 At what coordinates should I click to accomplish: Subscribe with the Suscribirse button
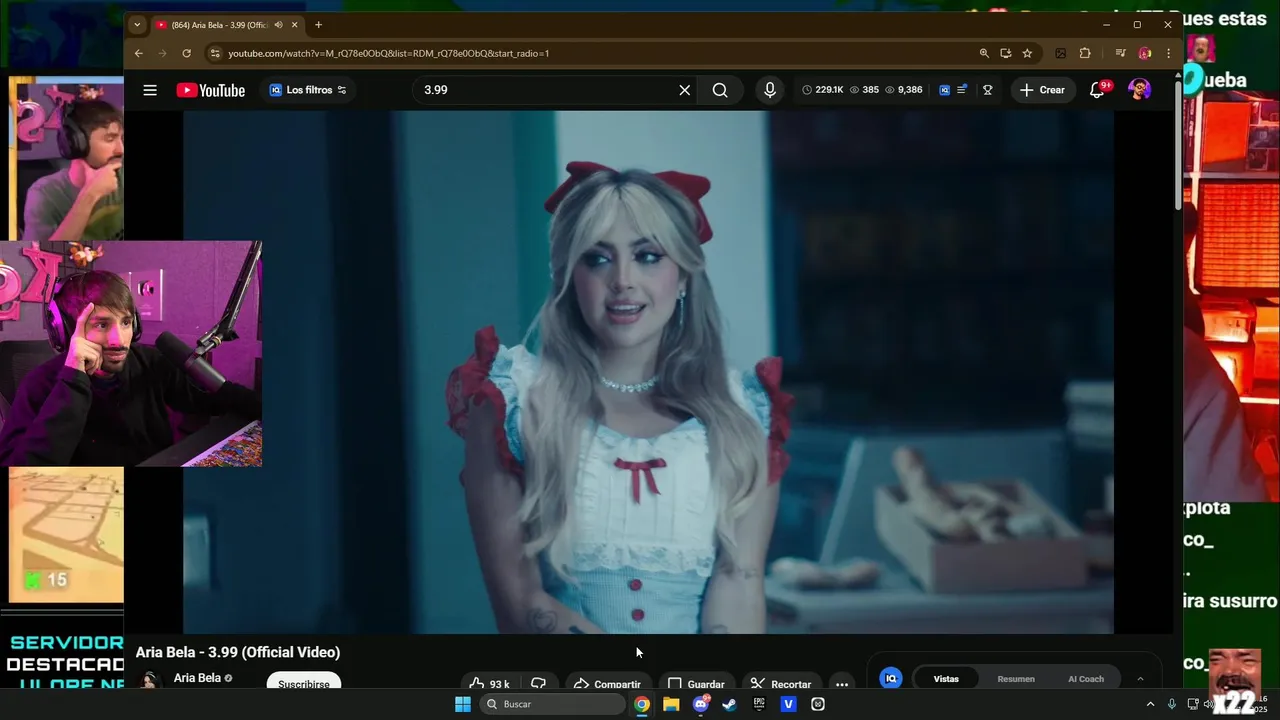pyautogui.click(x=304, y=682)
